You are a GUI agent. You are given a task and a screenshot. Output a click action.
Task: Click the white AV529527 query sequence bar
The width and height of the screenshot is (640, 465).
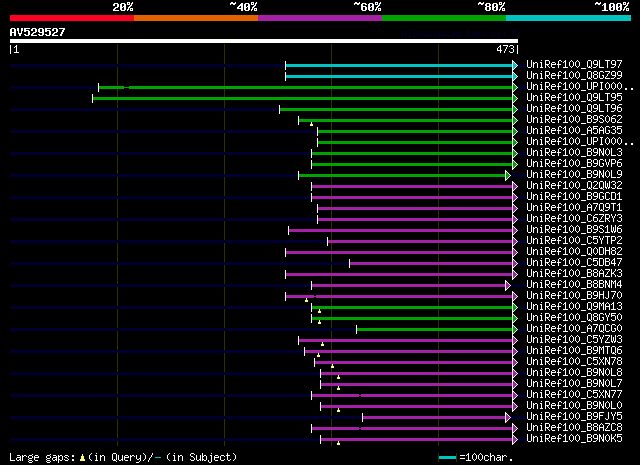264,41
